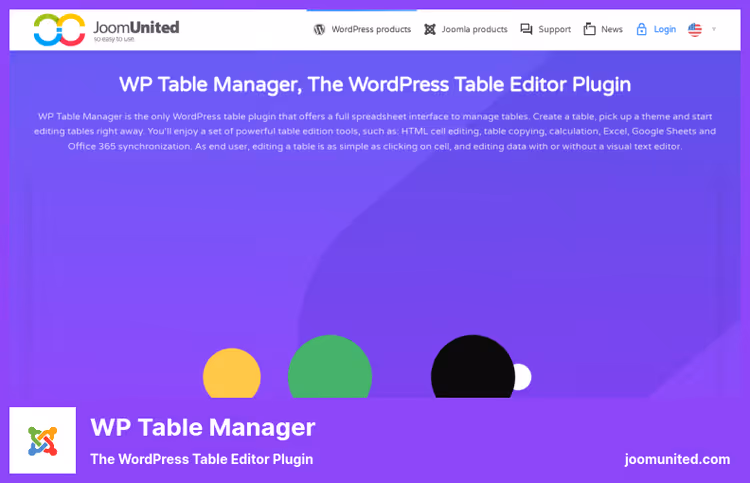750x483 pixels.
Task: Expand the language dropdown arrow
Action: tap(714, 29)
